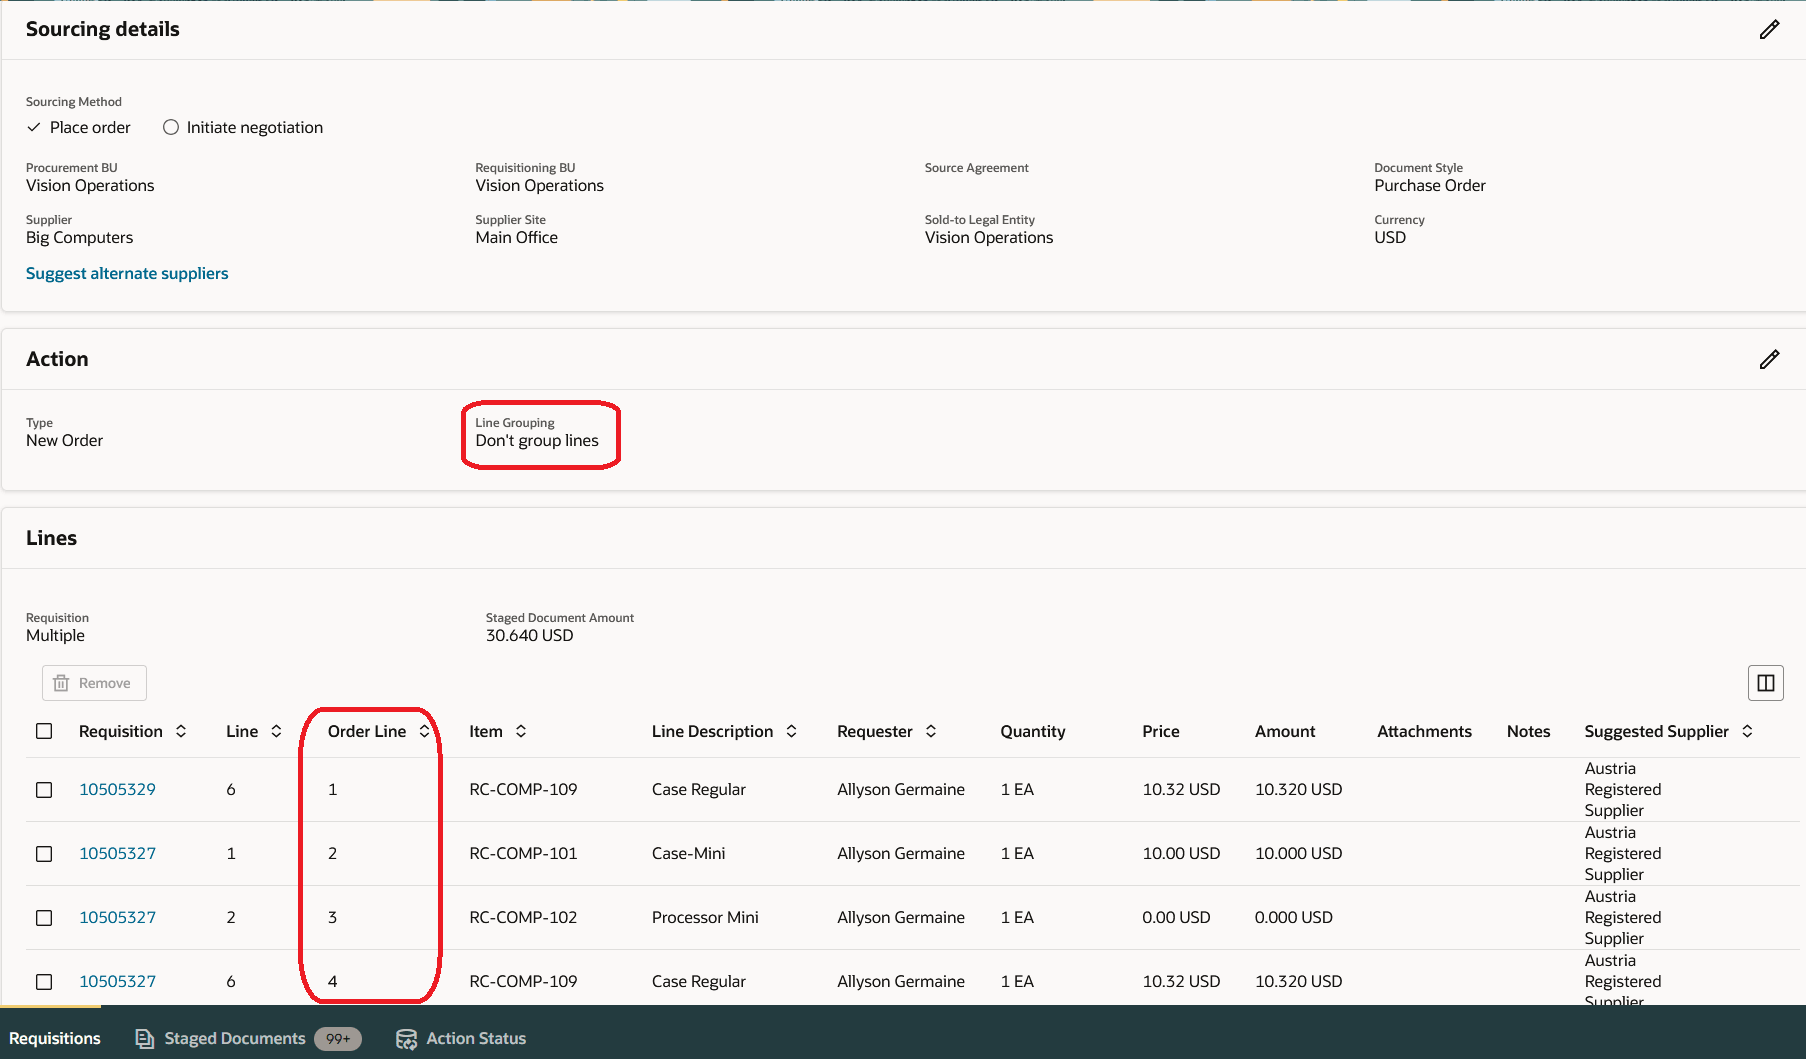Toggle the select-all lines checkbox

[x=44, y=731]
